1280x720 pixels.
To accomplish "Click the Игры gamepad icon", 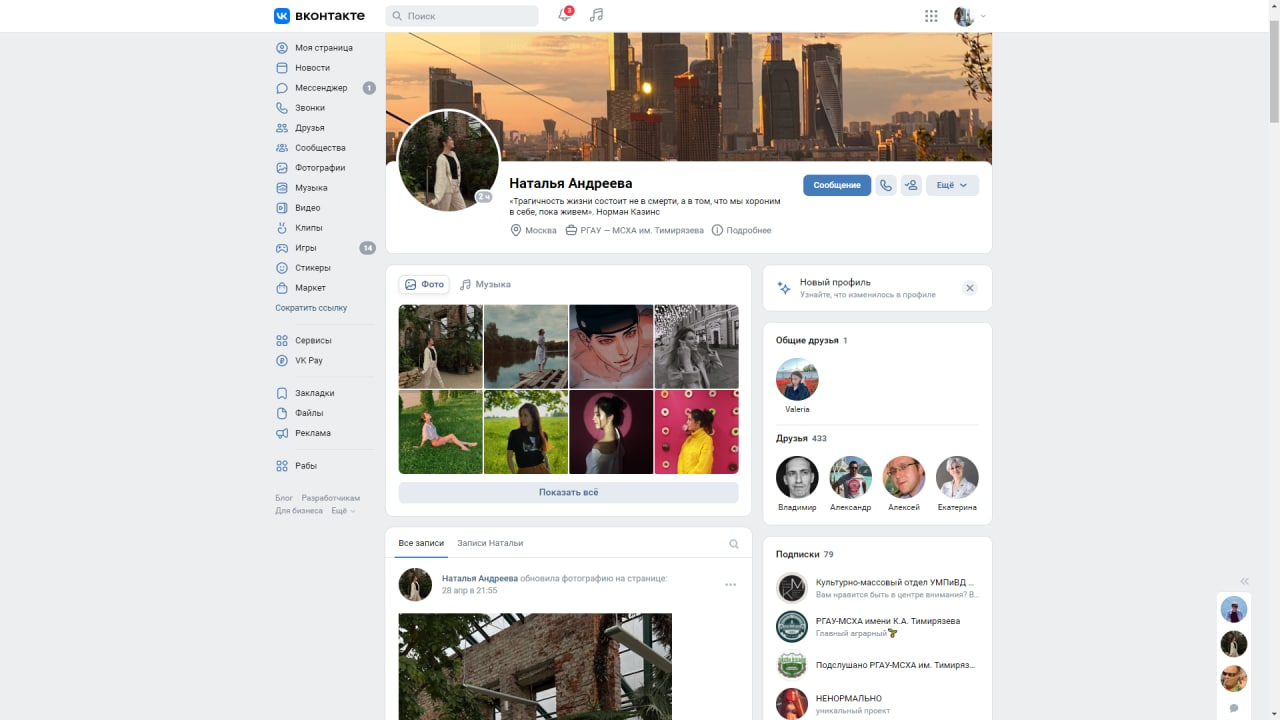I will pos(282,248).
